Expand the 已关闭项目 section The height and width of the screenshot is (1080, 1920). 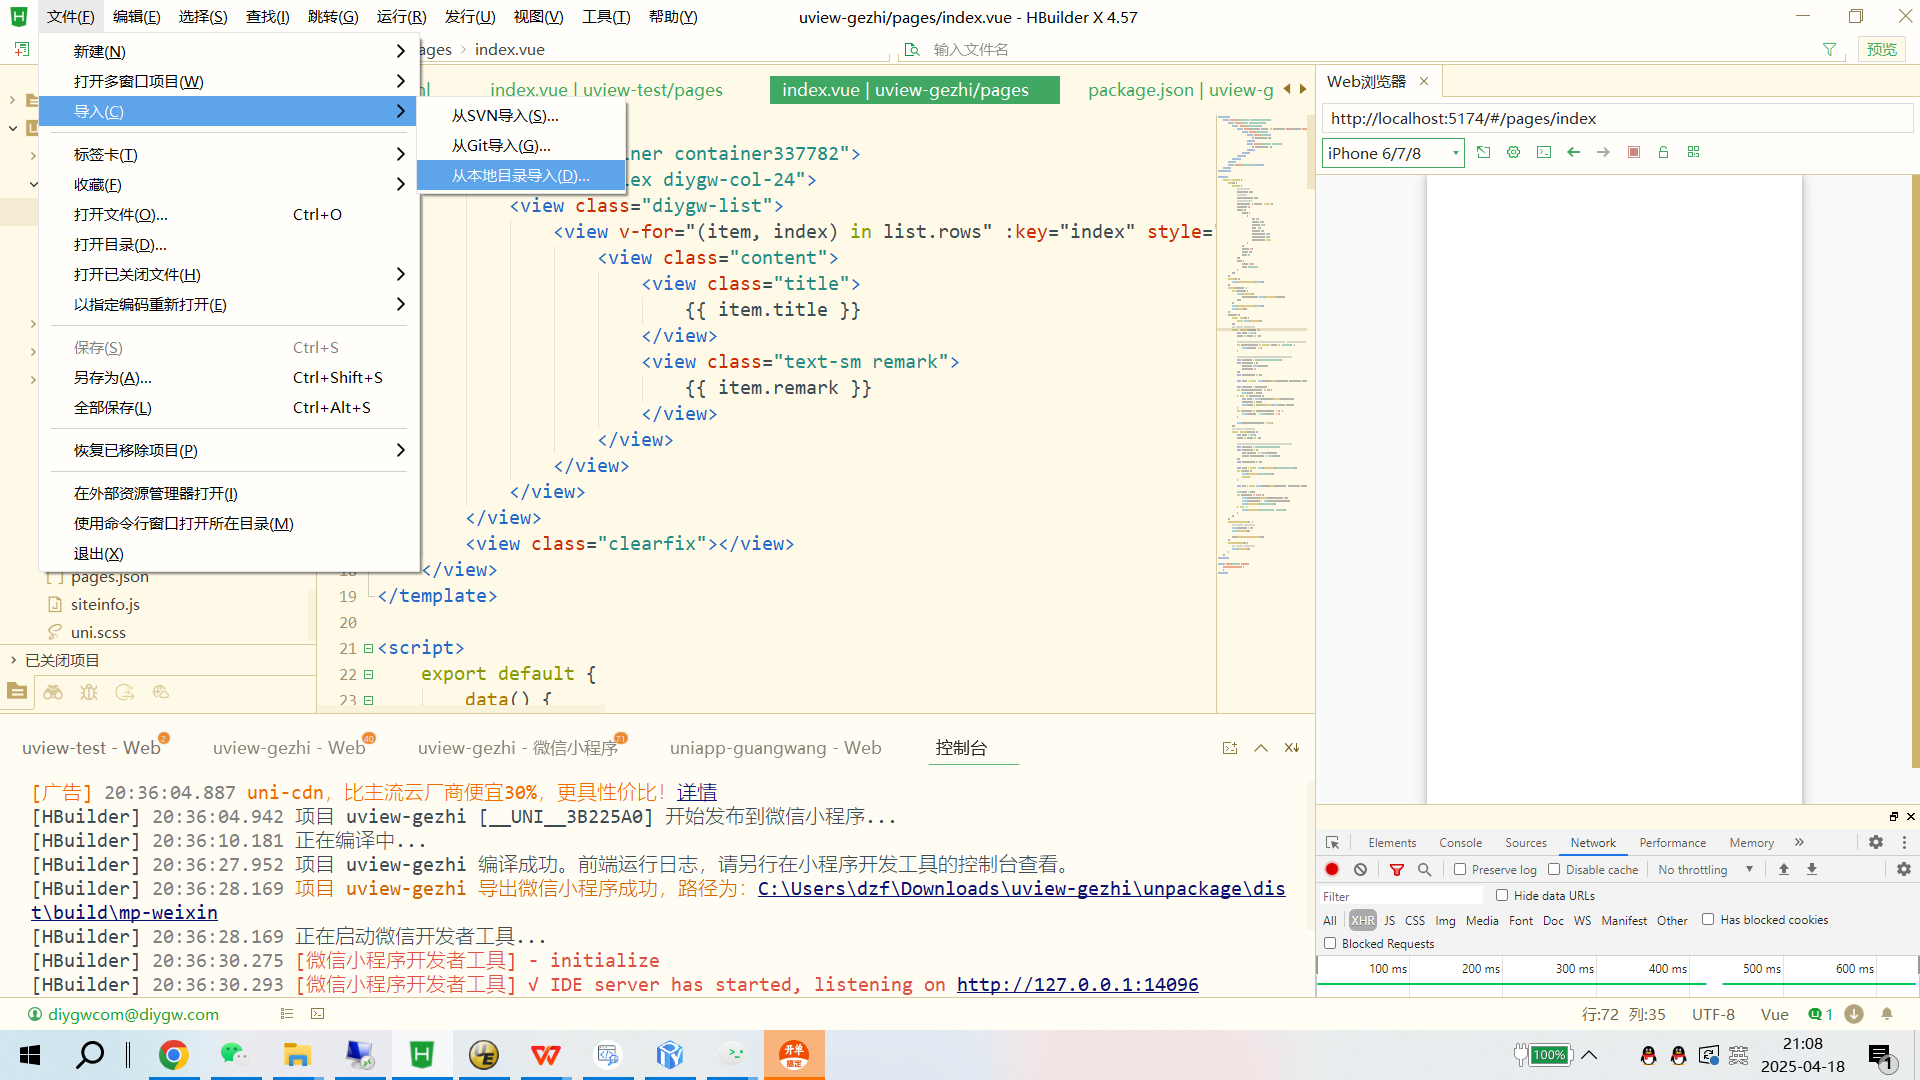coord(62,660)
